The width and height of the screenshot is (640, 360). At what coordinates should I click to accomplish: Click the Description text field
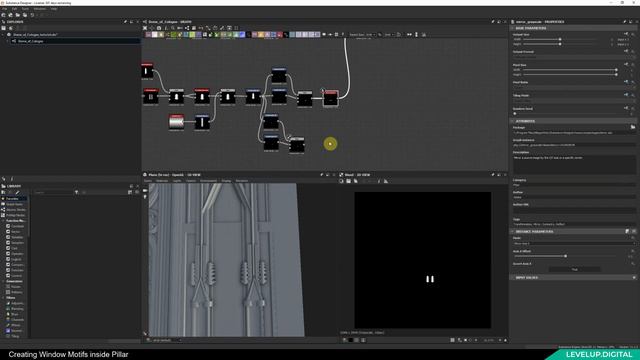[574, 164]
